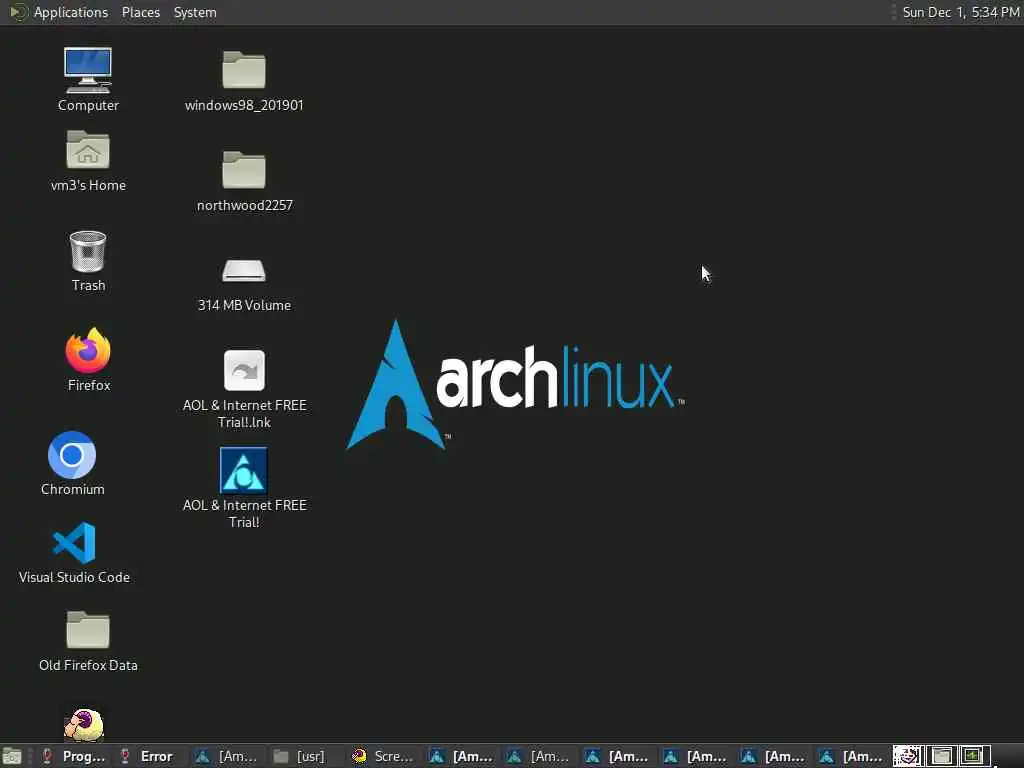
Task: Click the clock showing Sun Dec 1, 5:34 PM
Action: tap(960, 12)
